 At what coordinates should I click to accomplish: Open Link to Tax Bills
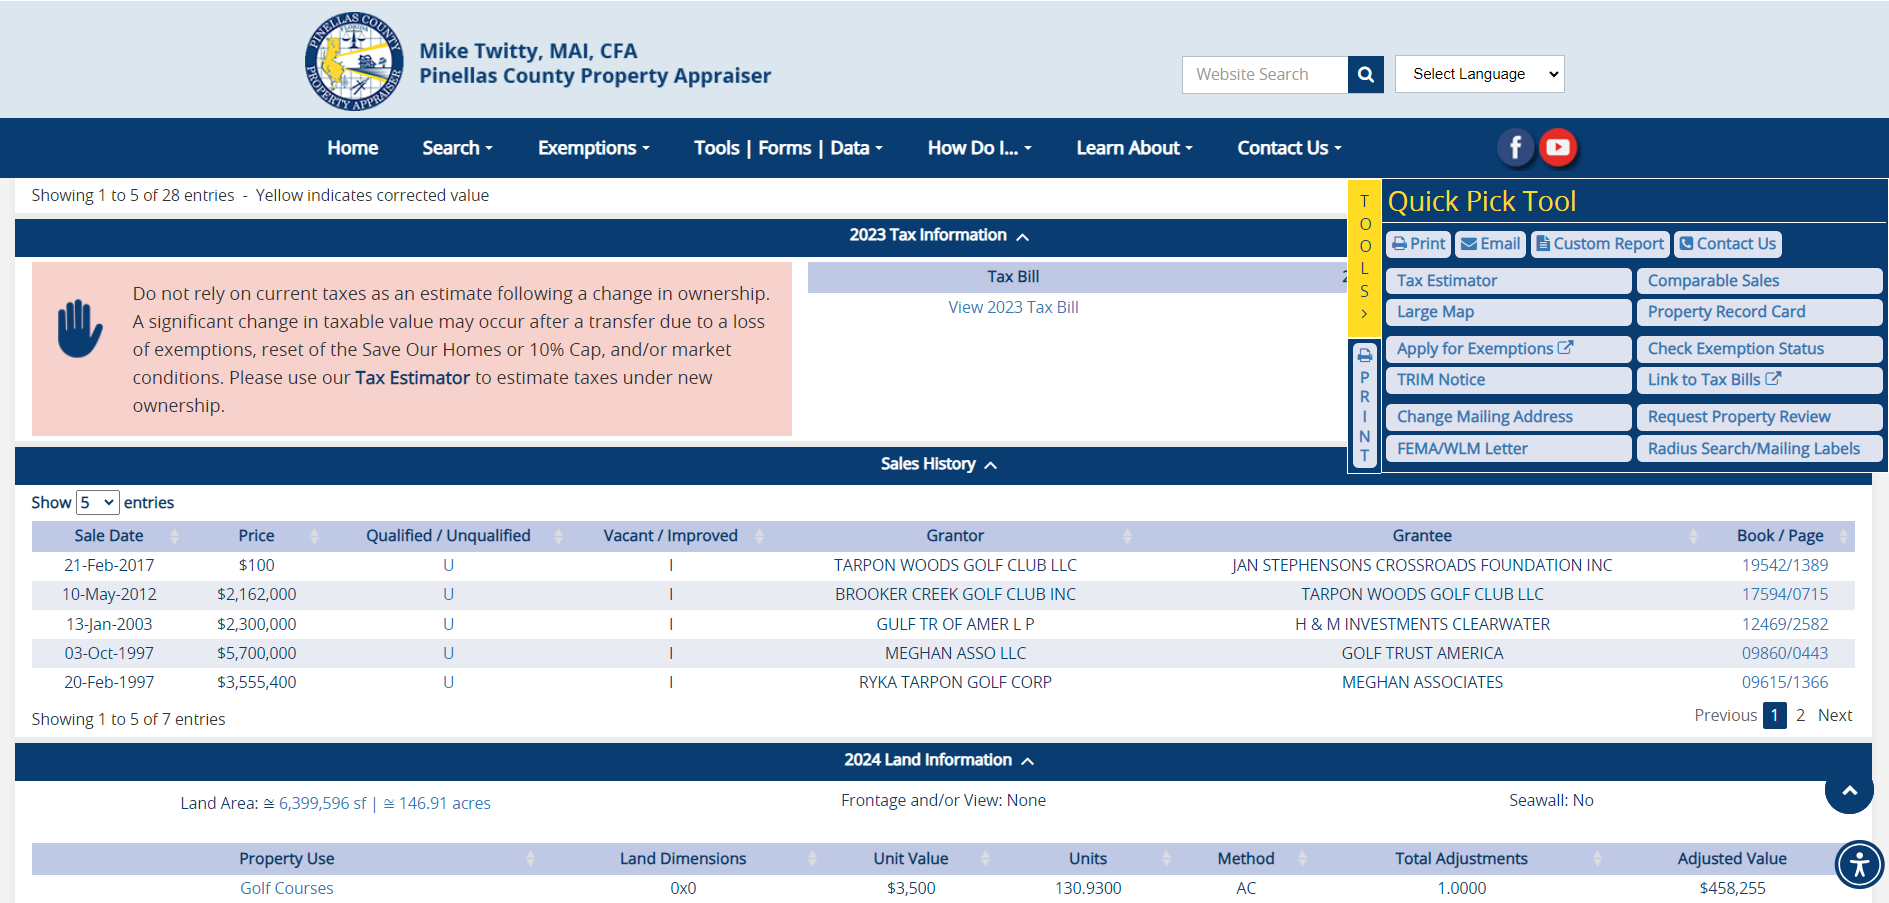click(1759, 380)
